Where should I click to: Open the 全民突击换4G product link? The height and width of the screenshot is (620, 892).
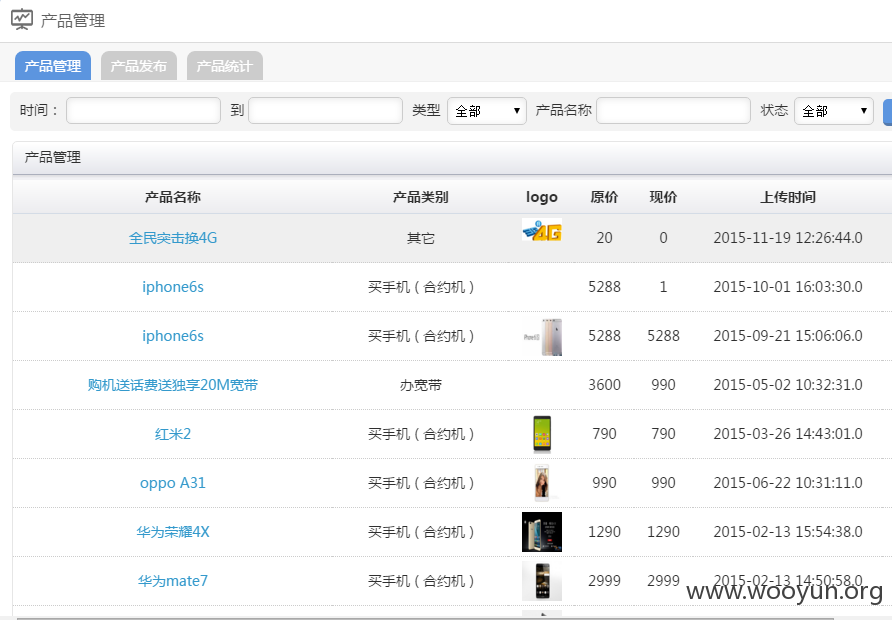173,238
